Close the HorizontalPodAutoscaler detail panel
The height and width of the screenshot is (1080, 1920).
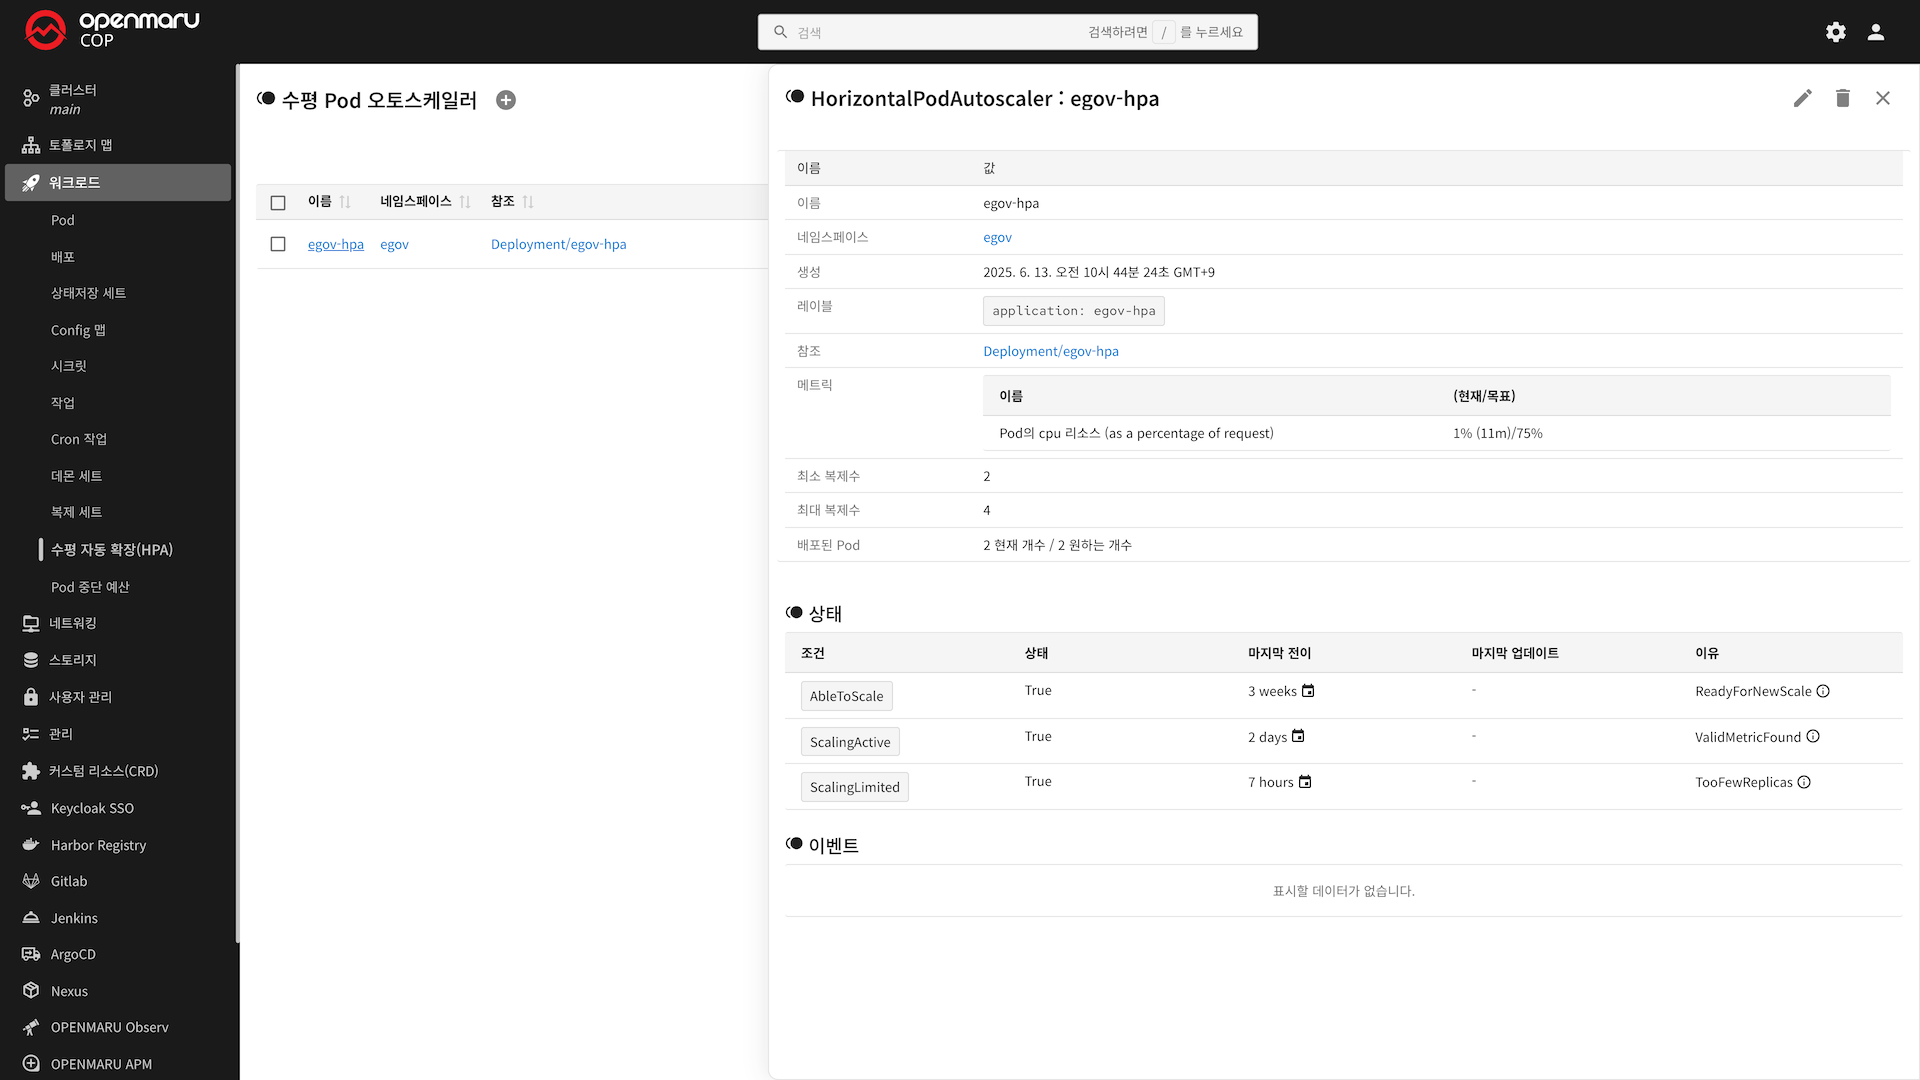coord(1882,98)
